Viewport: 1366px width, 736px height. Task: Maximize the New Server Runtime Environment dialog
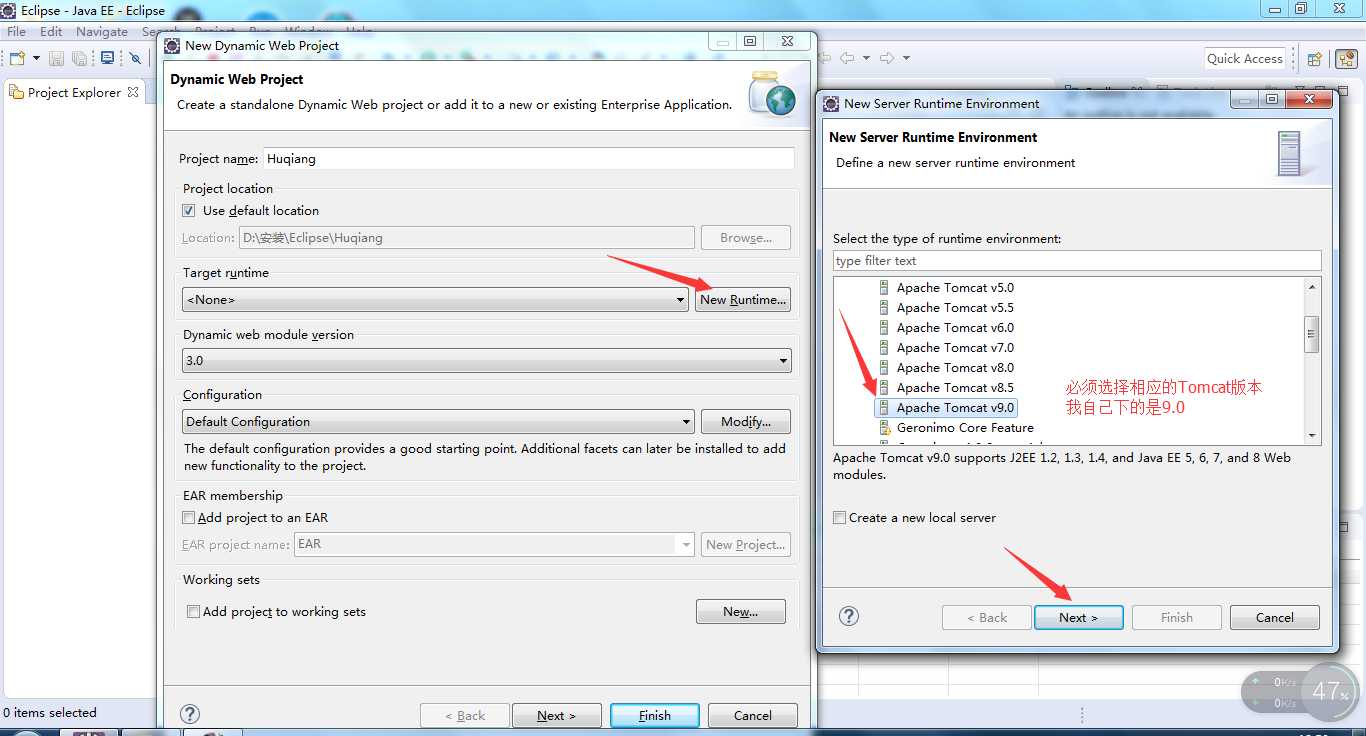click(x=1272, y=99)
